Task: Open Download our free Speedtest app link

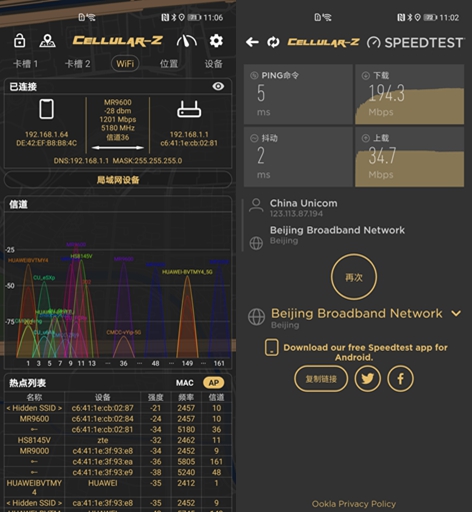Action: click(x=365, y=352)
